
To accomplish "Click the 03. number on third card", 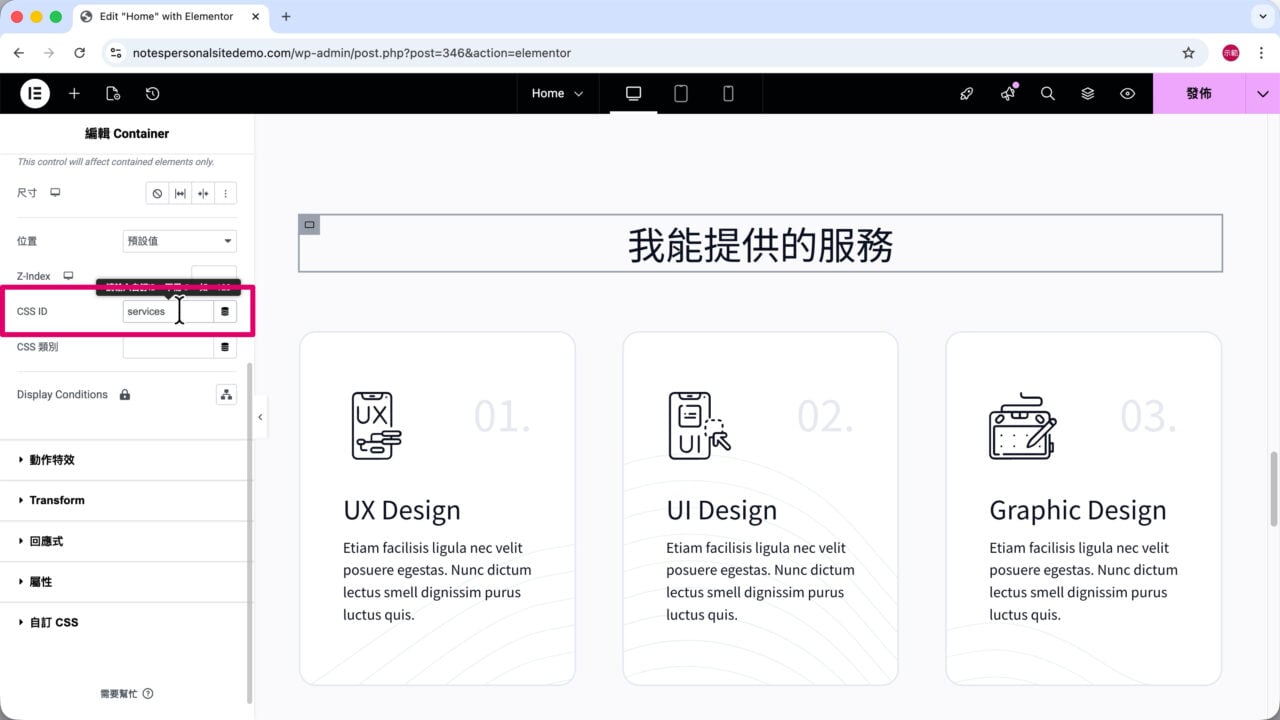I will point(1149,417).
